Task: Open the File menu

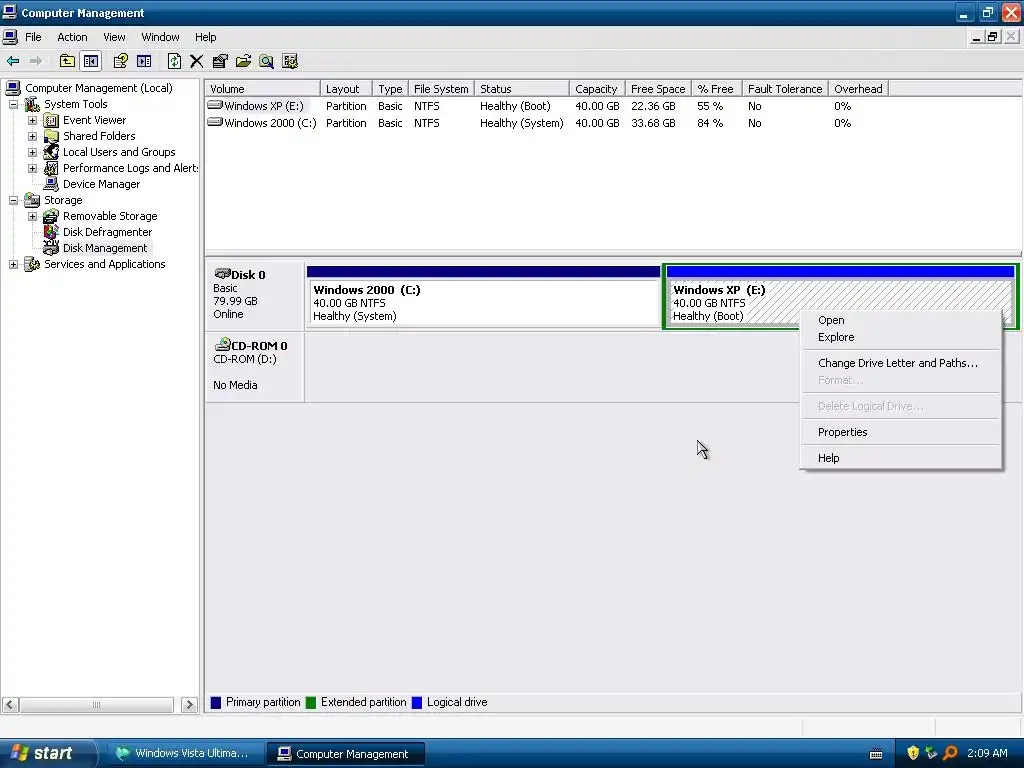Action: [33, 37]
